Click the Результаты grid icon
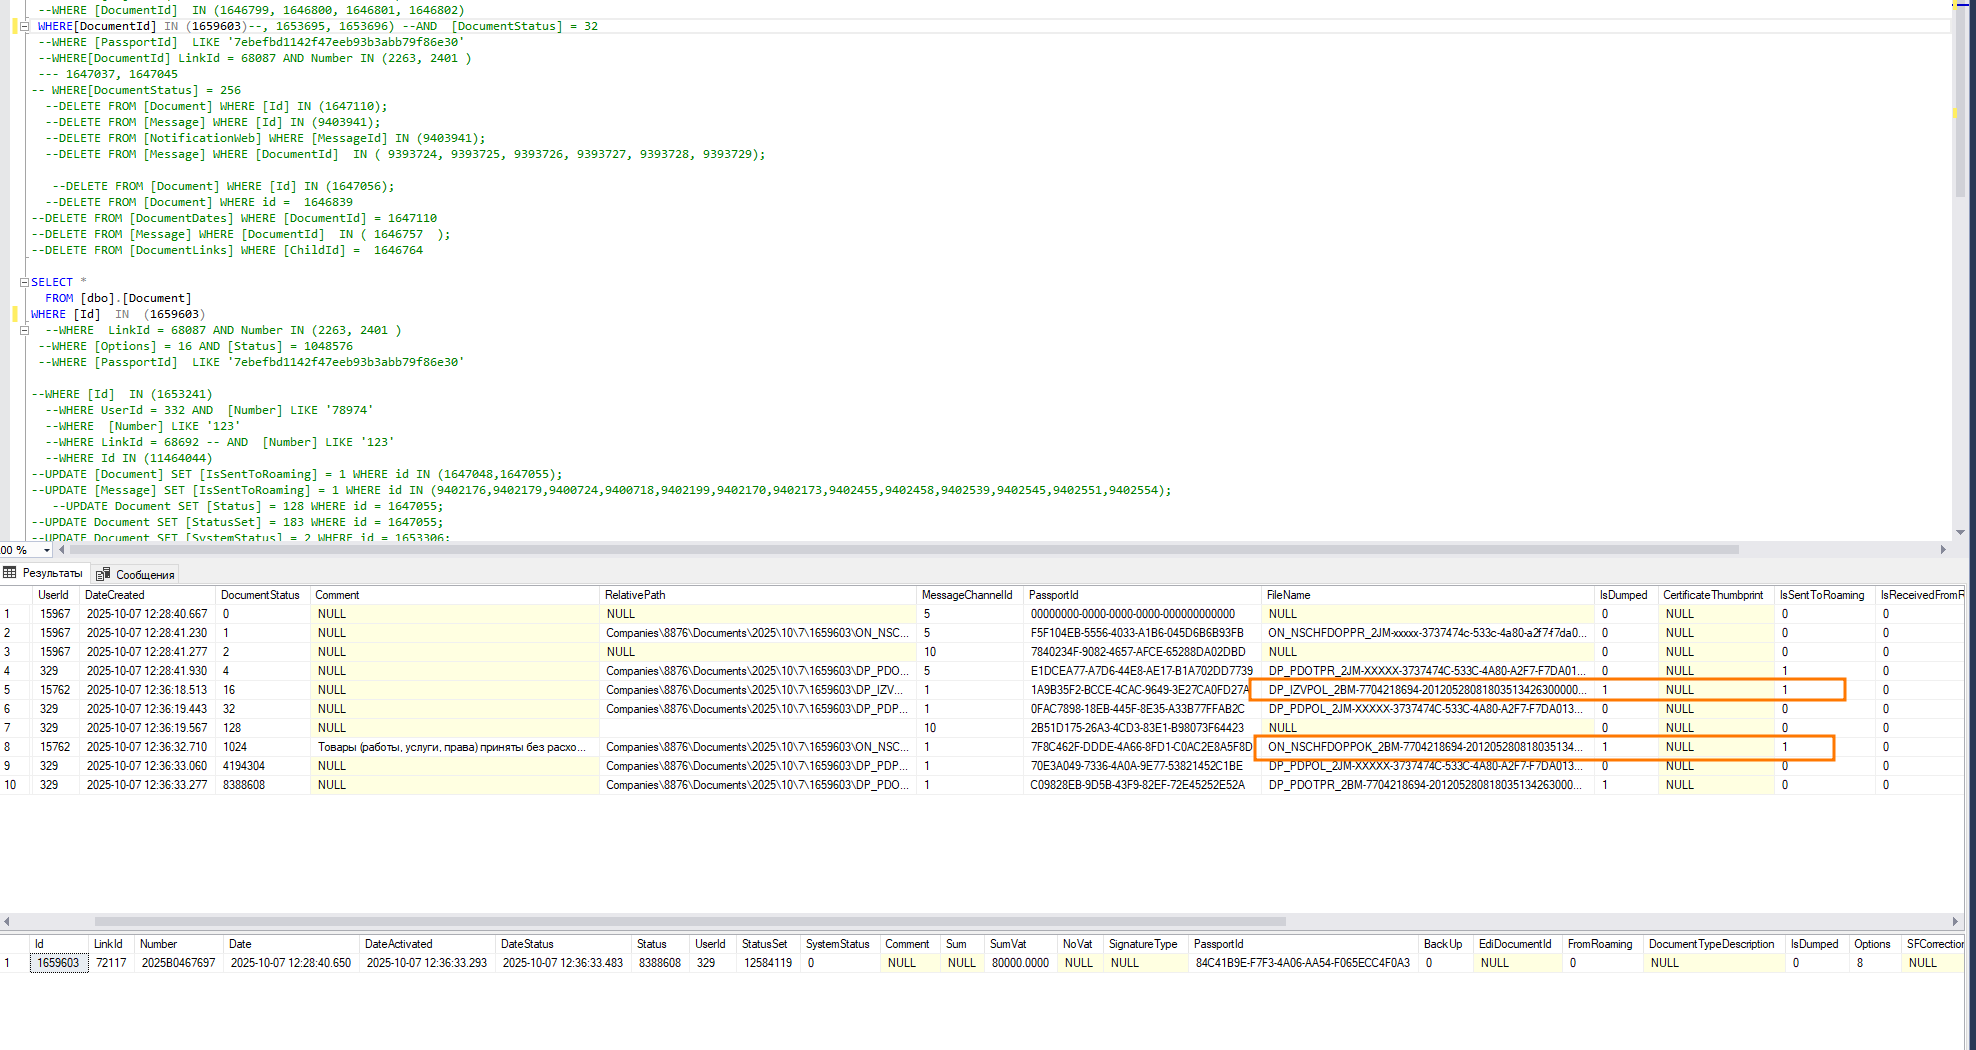Image resolution: width=1976 pixels, height=1050 pixels. point(10,573)
